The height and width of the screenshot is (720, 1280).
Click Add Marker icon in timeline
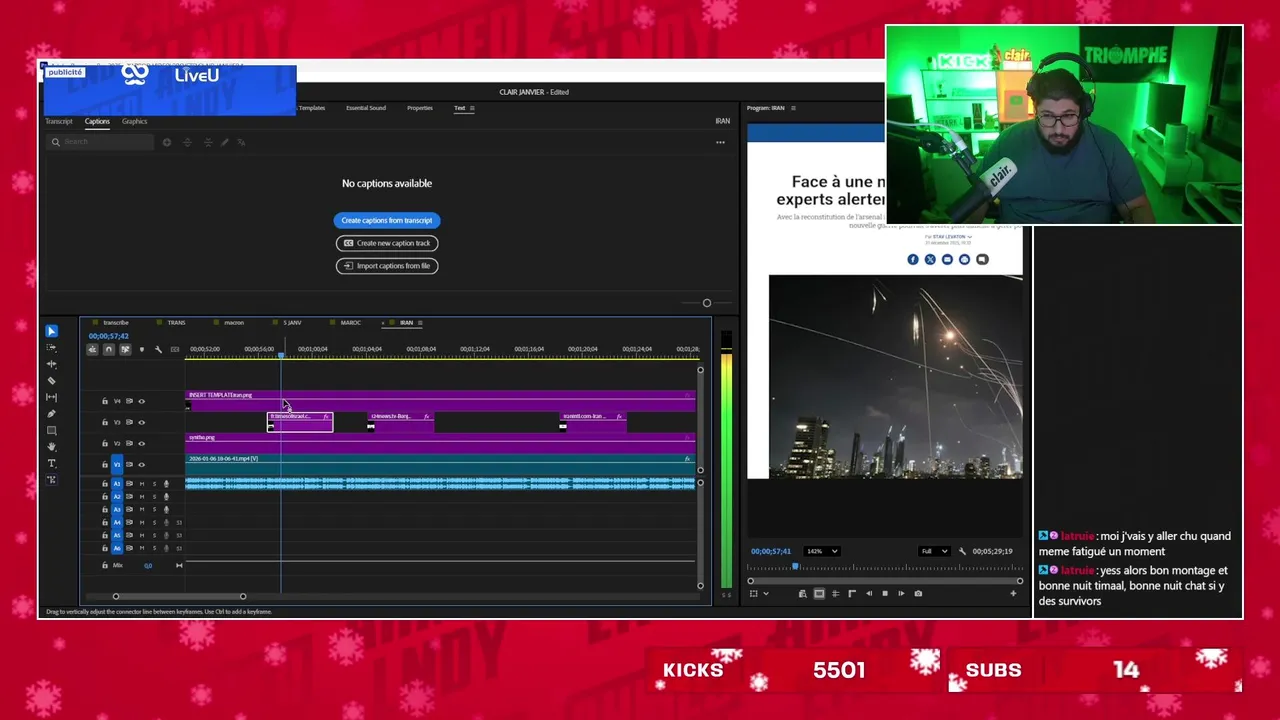click(x=142, y=349)
